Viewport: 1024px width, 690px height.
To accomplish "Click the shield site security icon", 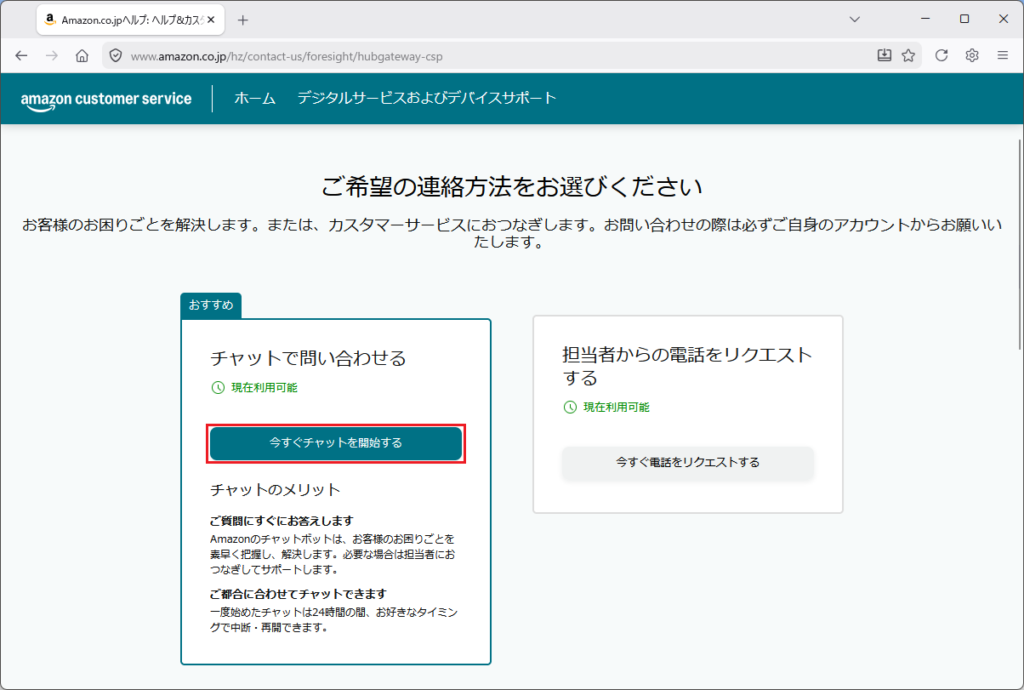I will pos(116,56).
